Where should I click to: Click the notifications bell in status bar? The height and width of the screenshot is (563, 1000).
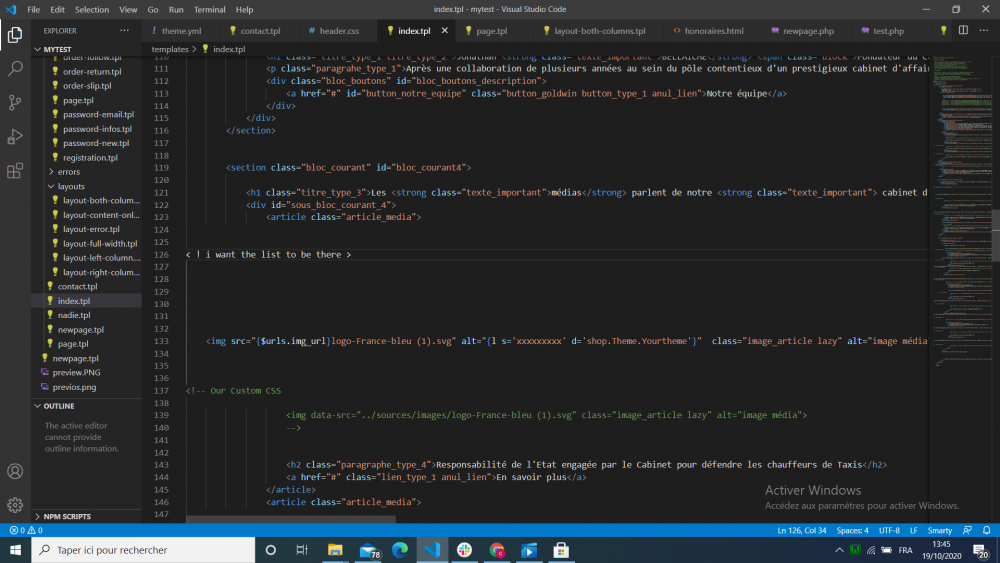[986, 530]
